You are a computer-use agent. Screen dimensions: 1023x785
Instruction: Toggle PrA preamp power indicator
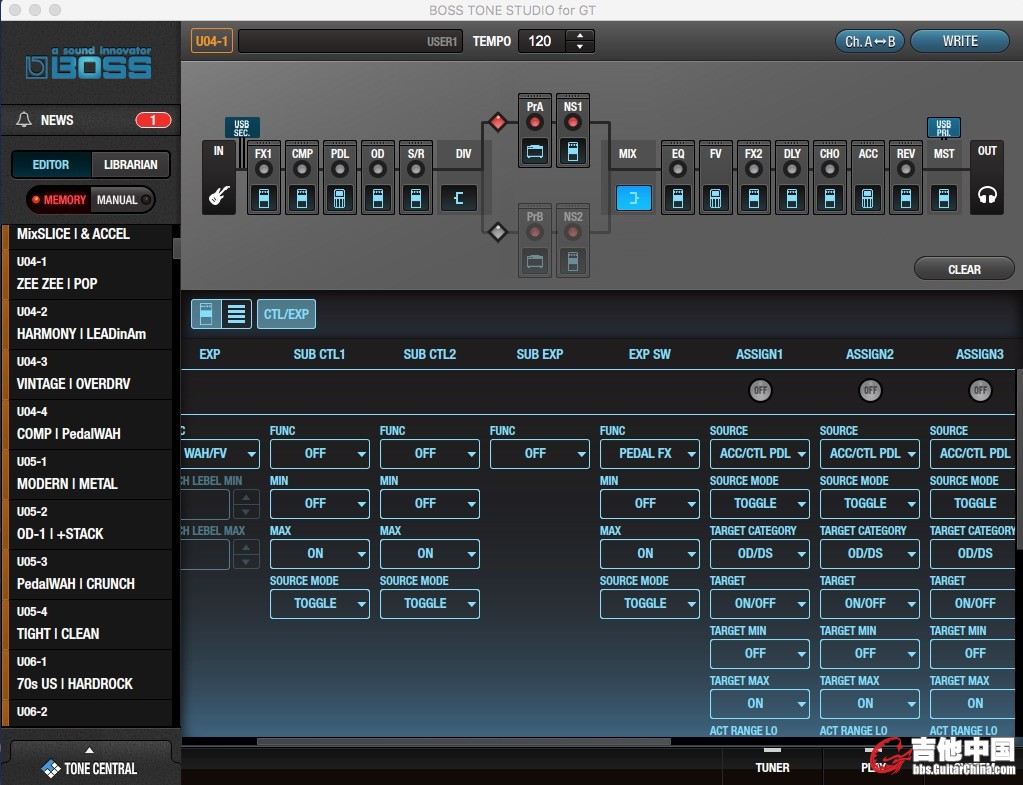pos(534,122)
